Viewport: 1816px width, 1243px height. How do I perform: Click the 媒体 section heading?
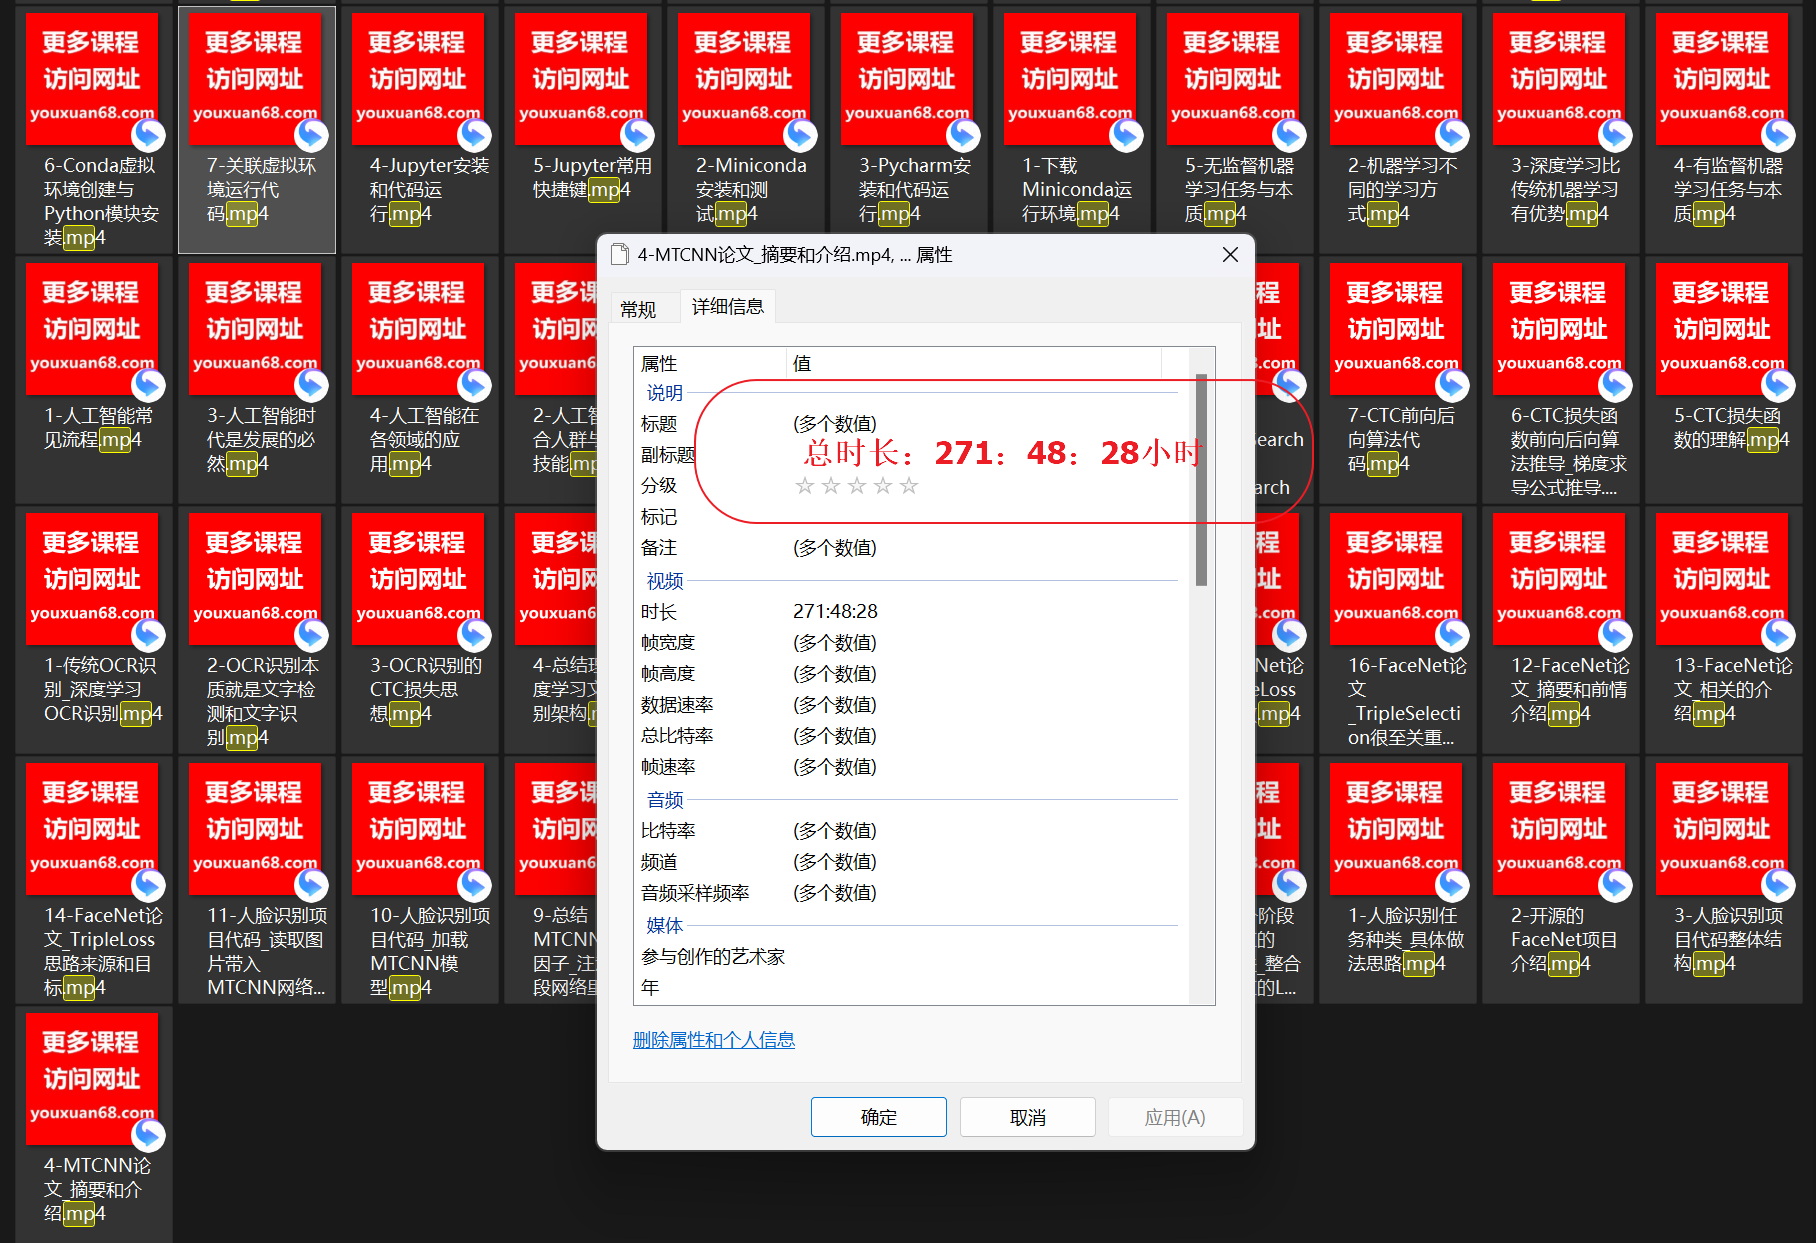pyautogui.click(x=664, y=925)
